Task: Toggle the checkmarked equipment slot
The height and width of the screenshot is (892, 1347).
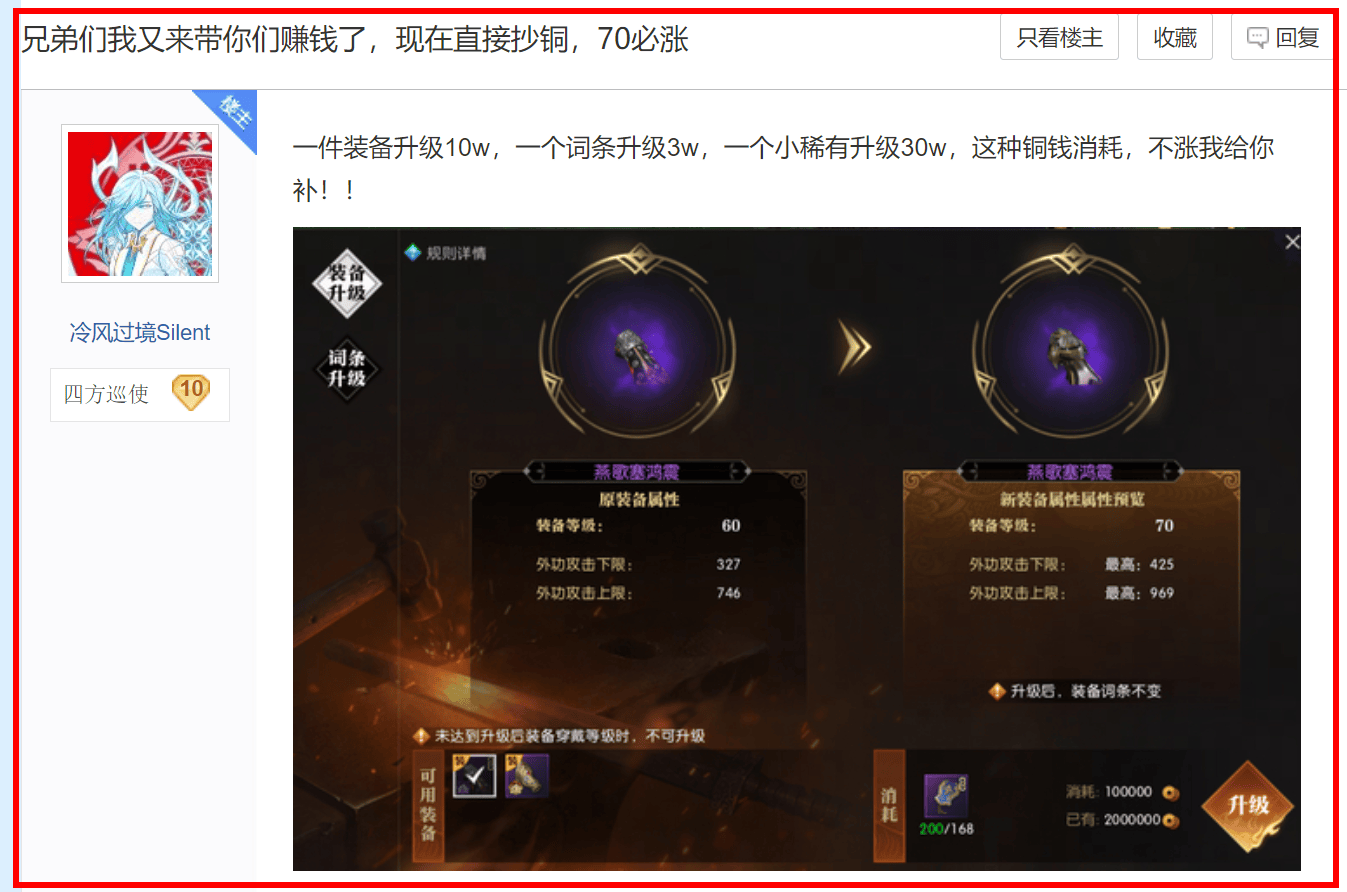Action: [475, 775]
